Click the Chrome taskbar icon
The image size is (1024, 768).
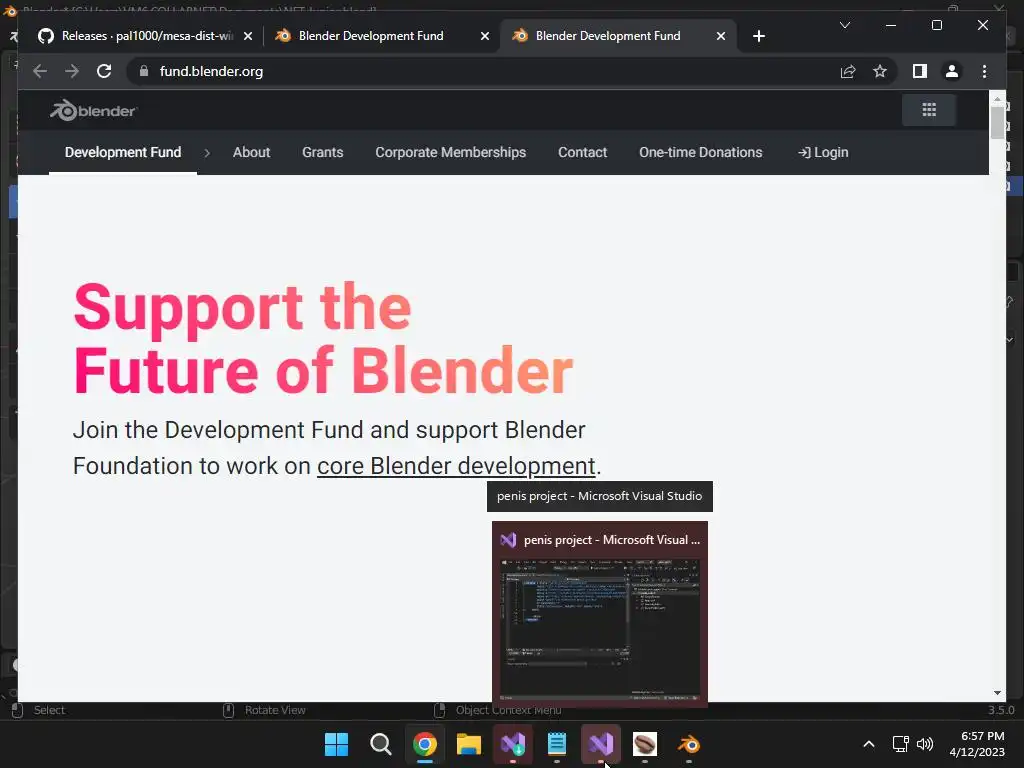click(x=424, y=744)
